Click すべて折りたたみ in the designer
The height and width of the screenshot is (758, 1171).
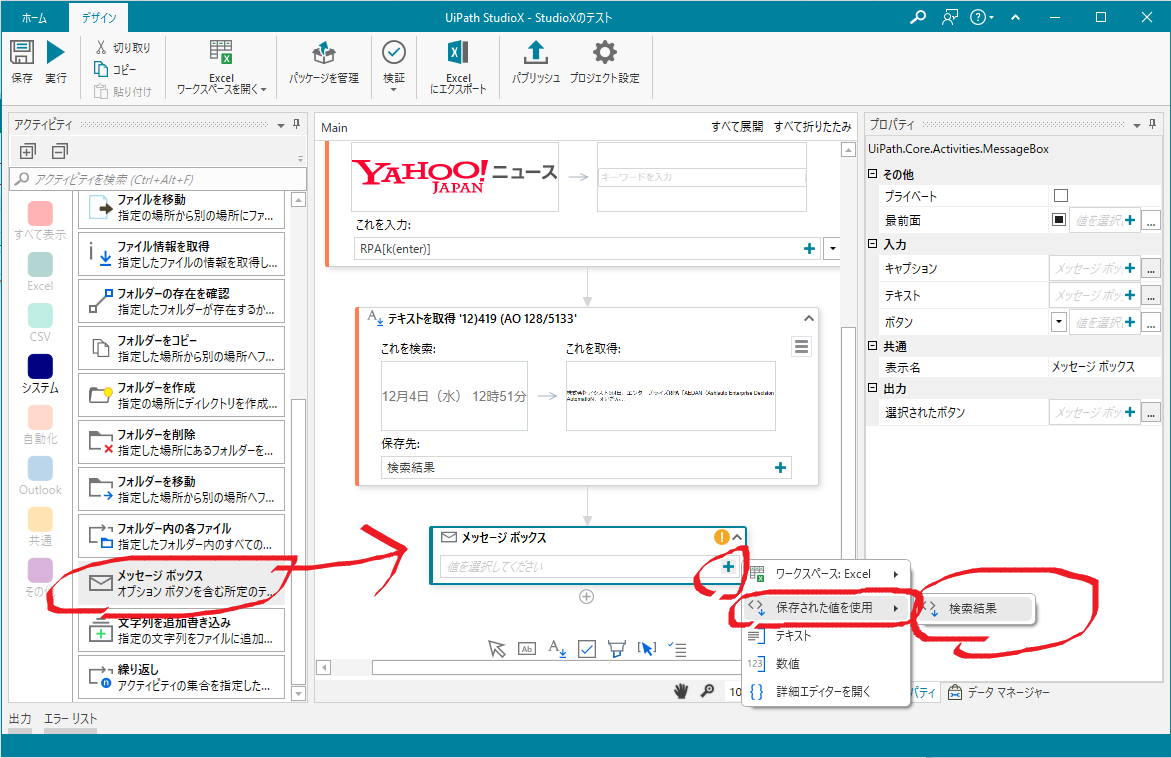[813, 127]
